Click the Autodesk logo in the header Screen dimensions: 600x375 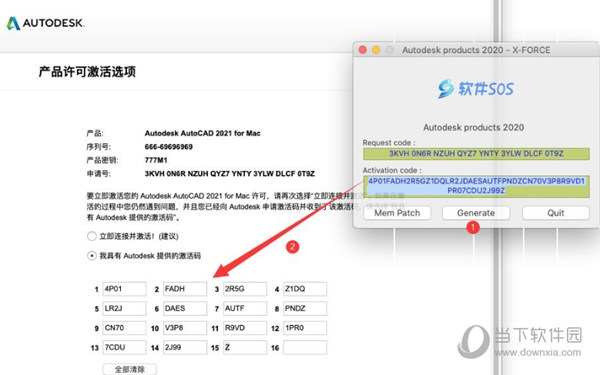coord(45,23)
